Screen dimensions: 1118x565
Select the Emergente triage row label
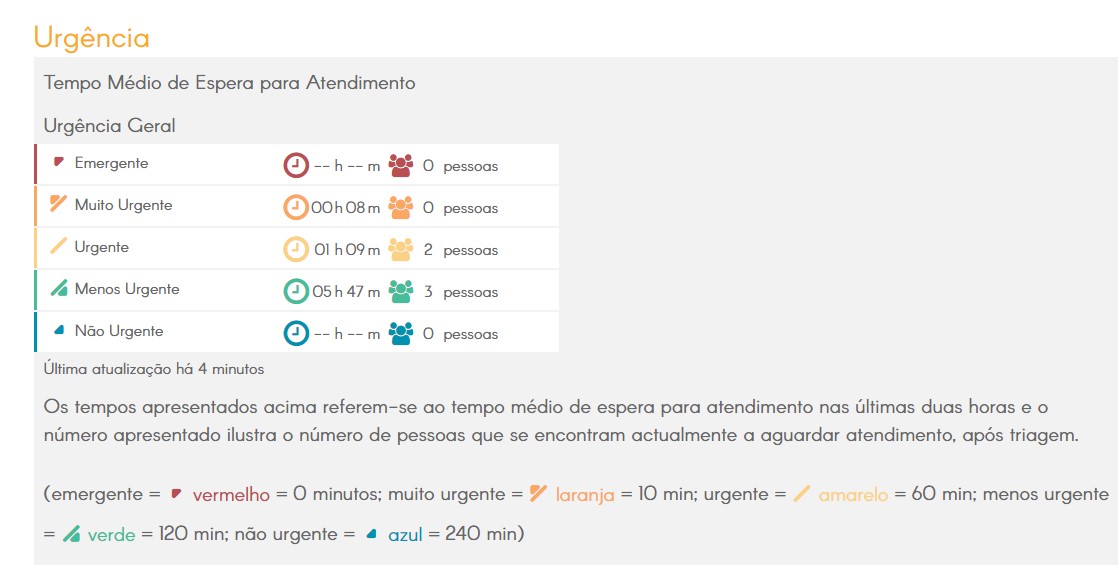click(111, 163)
